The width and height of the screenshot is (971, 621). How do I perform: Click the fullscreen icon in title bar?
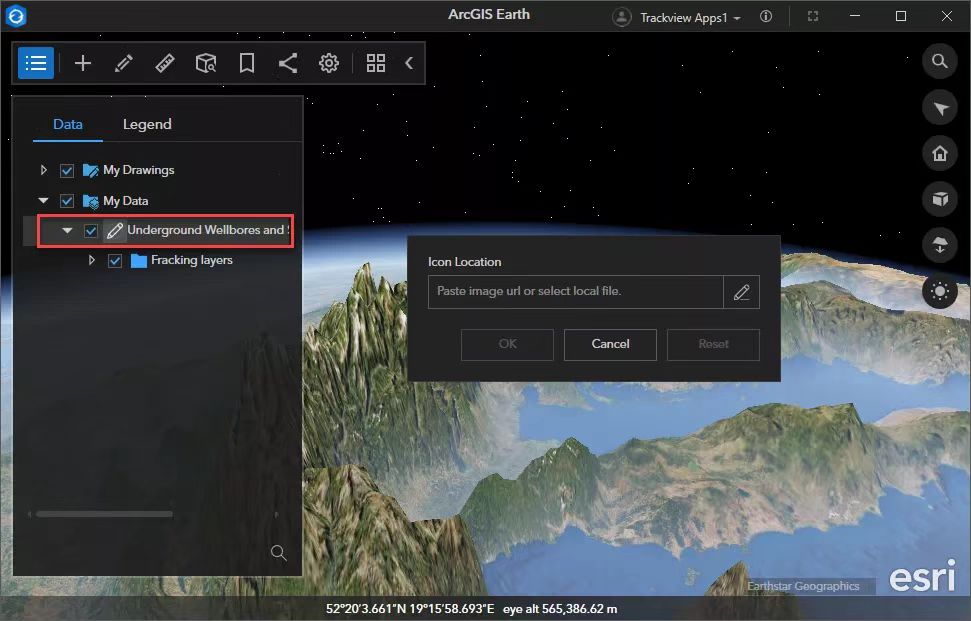pyautogui.click(x=813, y=17)
